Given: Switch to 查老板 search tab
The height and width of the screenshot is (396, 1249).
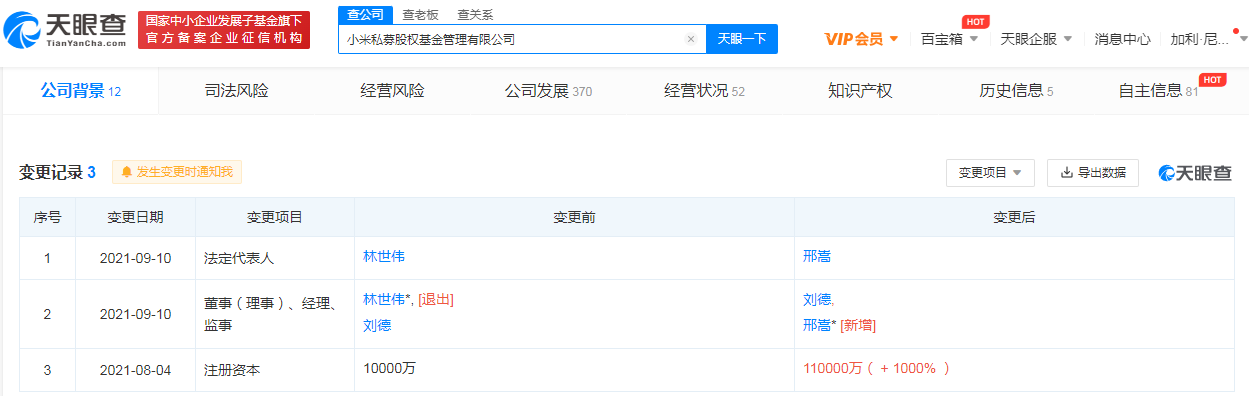Looking at the screenshot, I should [421, 15].
